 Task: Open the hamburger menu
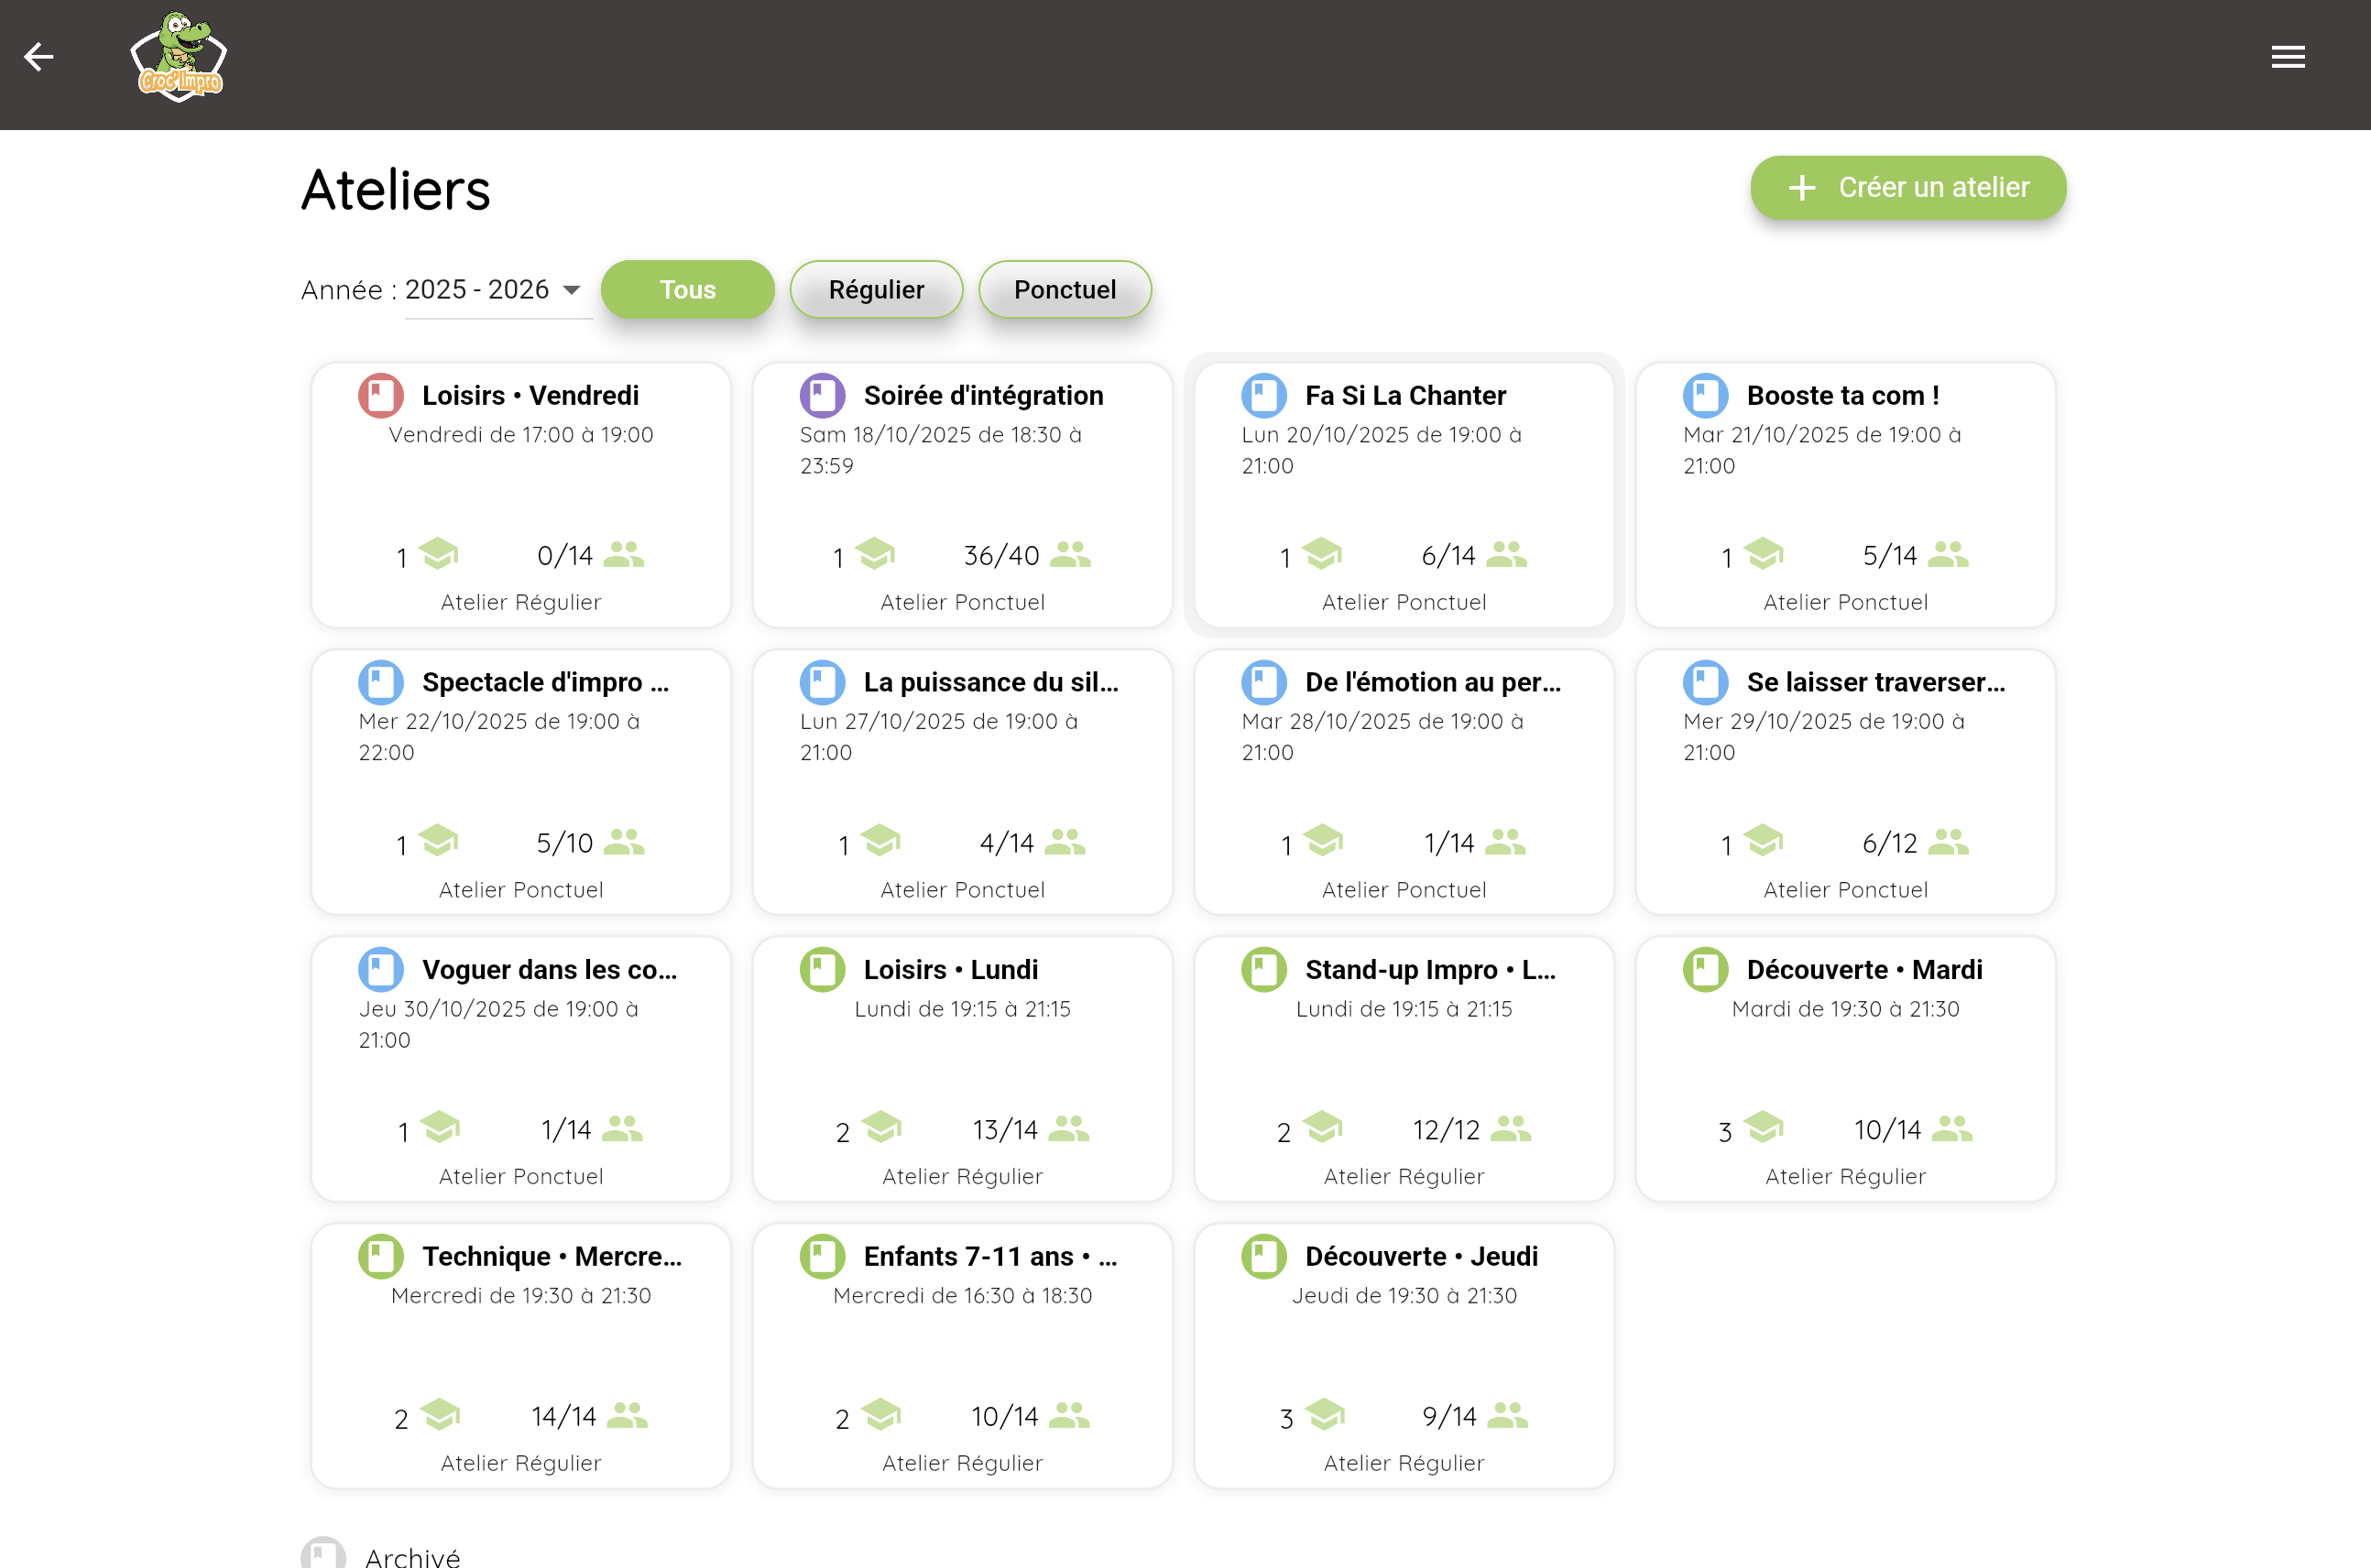(2287, 57)
